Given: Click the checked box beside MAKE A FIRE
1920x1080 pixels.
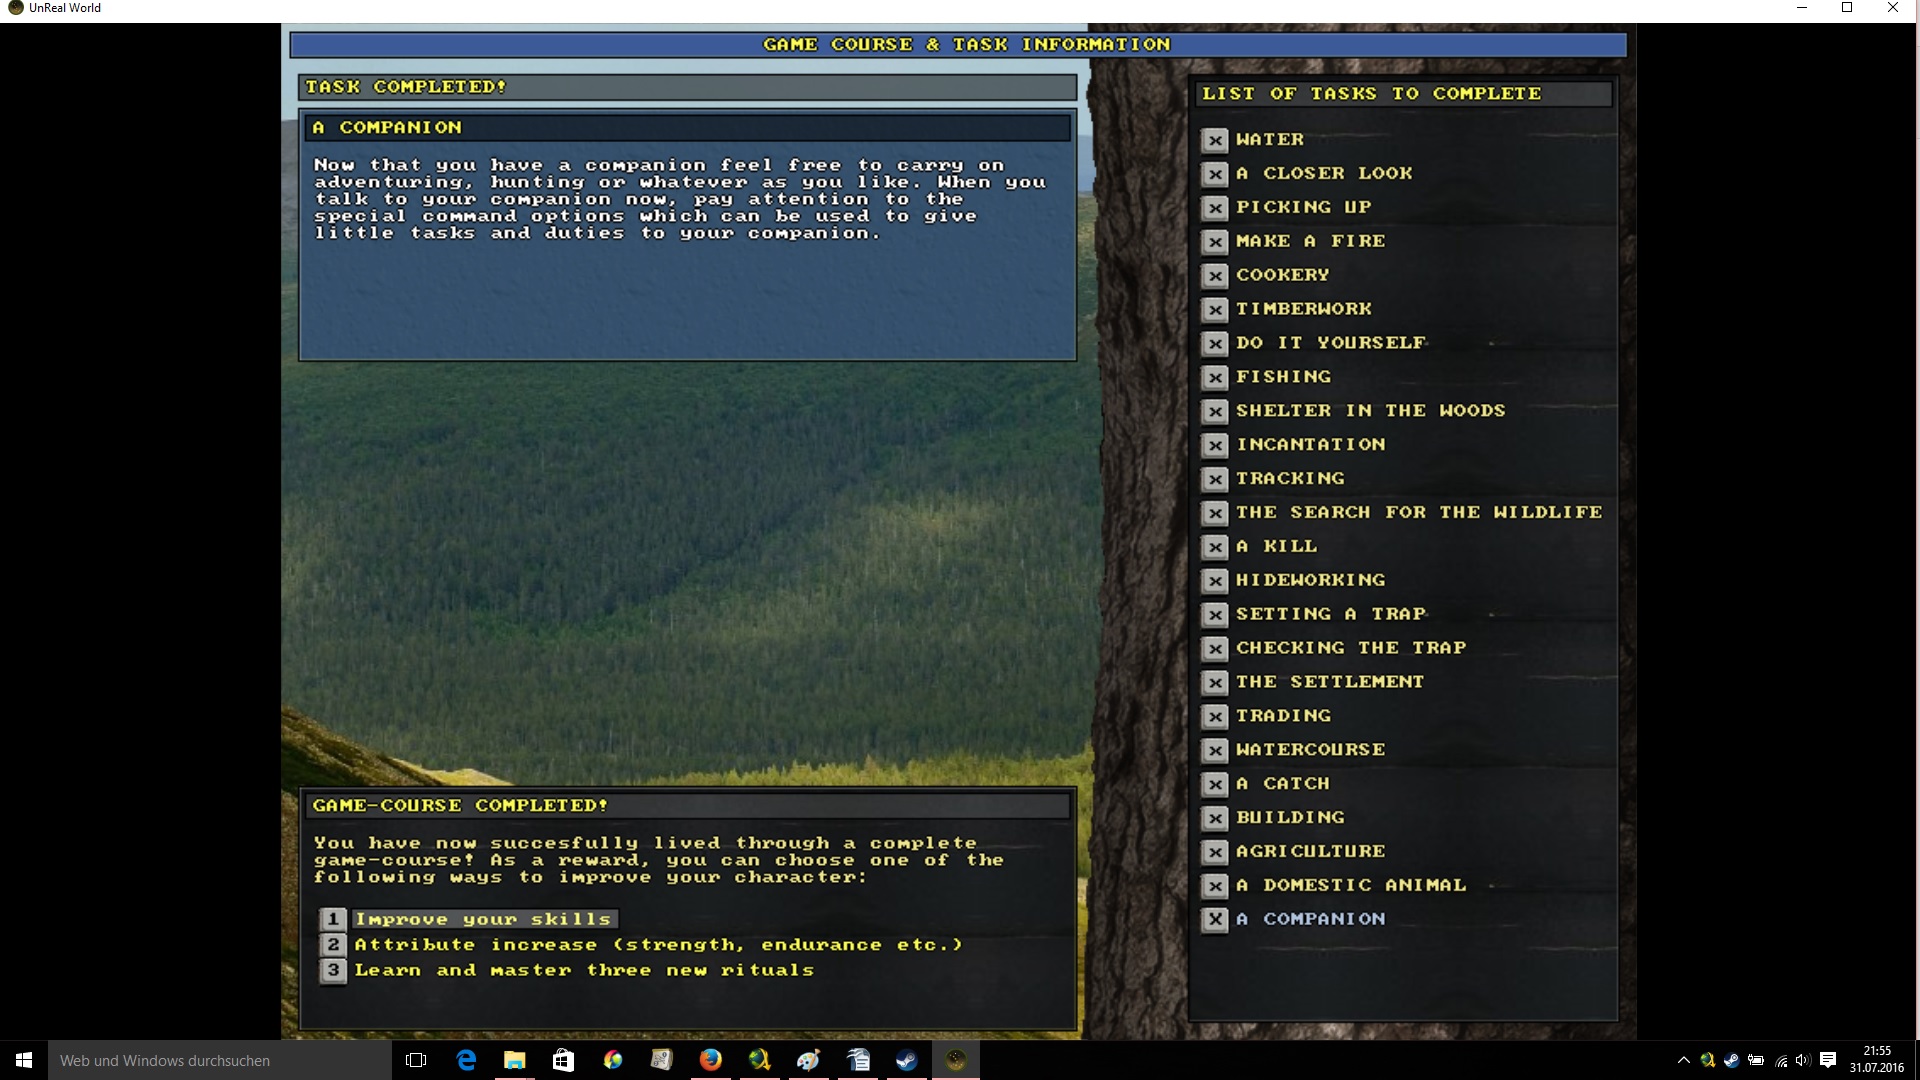Looking at the screenshot, I should coord(1215,242).
